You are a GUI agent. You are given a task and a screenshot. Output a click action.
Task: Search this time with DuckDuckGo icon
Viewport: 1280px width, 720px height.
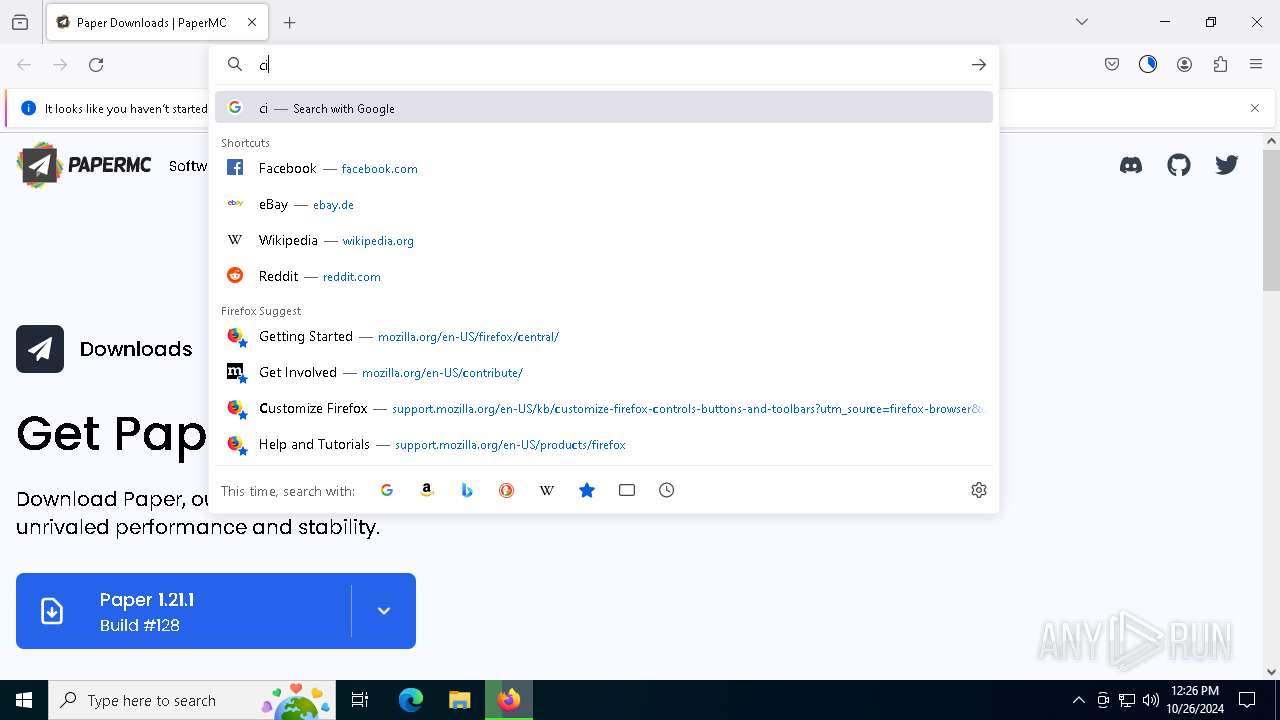[x=507, y=490]
